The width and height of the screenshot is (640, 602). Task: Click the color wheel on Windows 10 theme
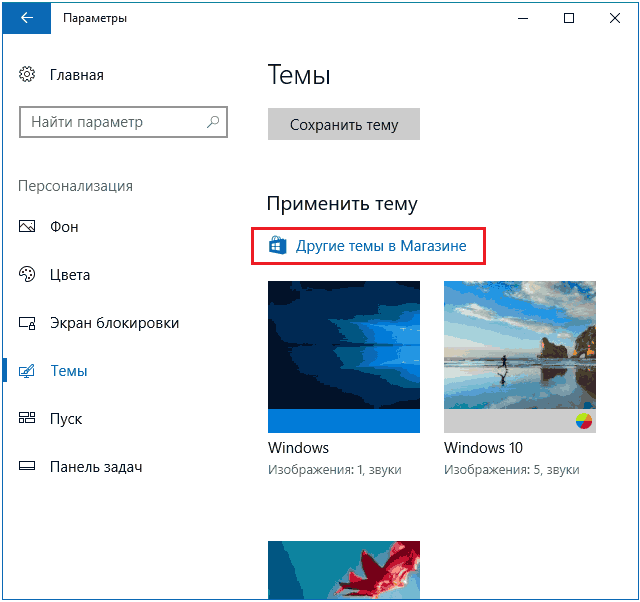tap(584, 421)
